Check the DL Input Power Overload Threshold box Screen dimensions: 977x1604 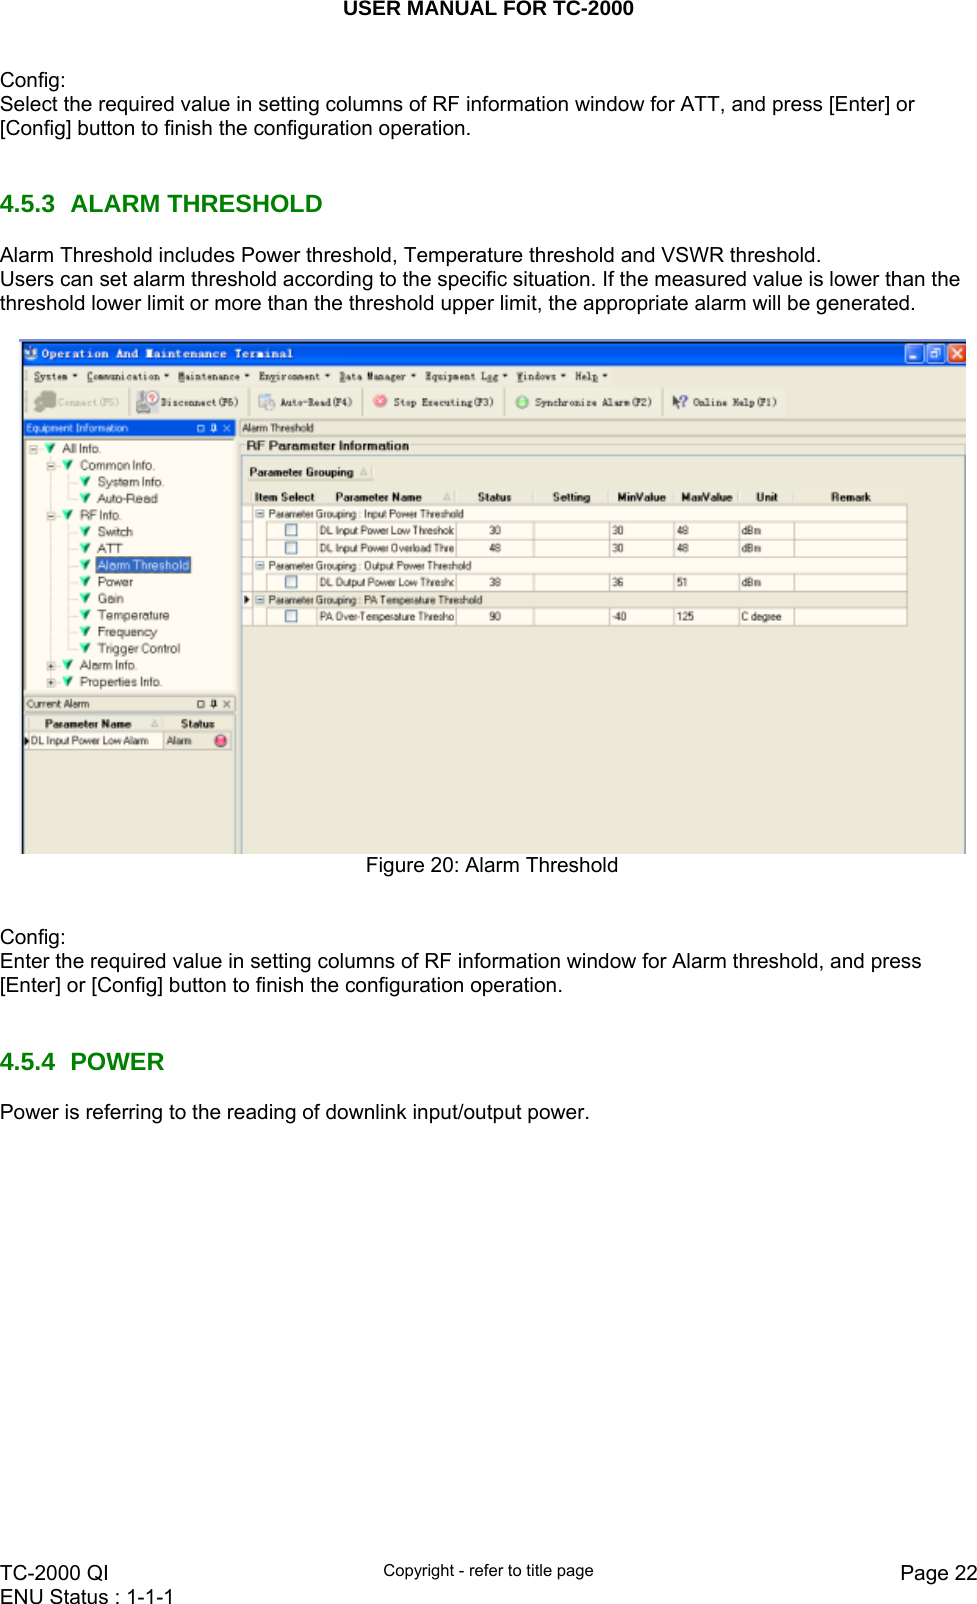click(291, 548)
